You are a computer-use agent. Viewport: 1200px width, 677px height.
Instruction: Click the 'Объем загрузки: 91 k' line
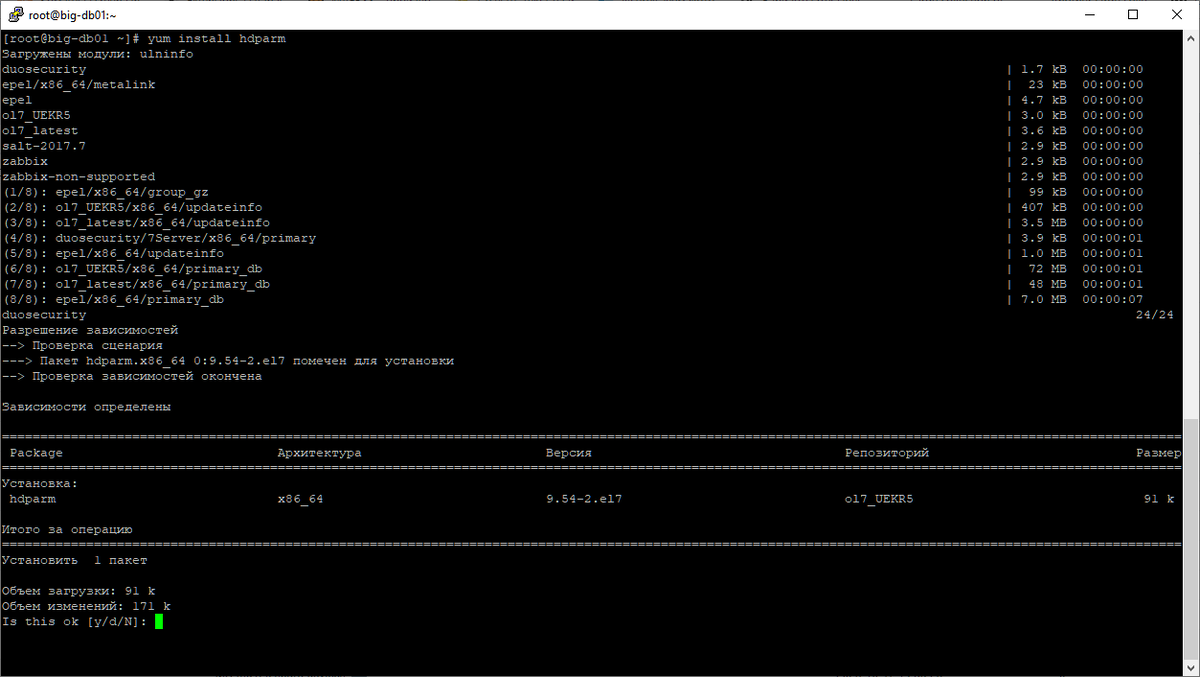coord(79,591)
